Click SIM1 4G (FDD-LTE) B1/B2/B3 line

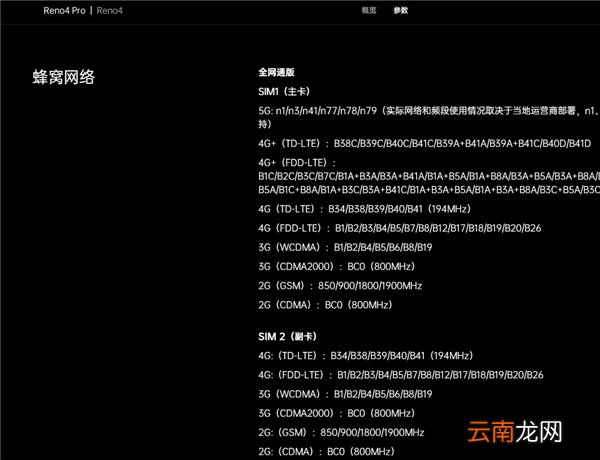click(399, 228)
